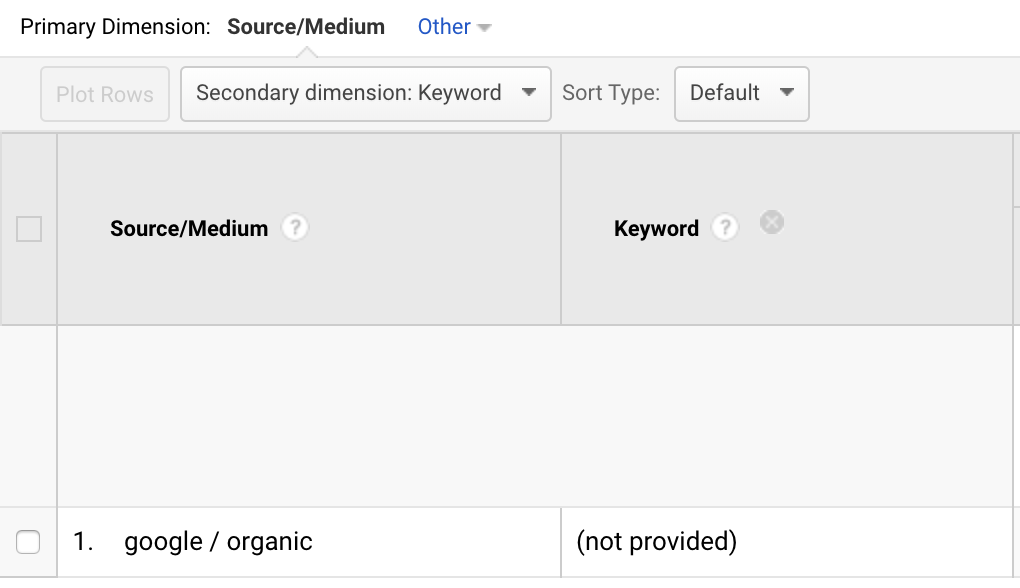Viewport: 1020px width, 588px height.
Task: Click the empty summary cell under Source/Medium
Action: [308, 415]
